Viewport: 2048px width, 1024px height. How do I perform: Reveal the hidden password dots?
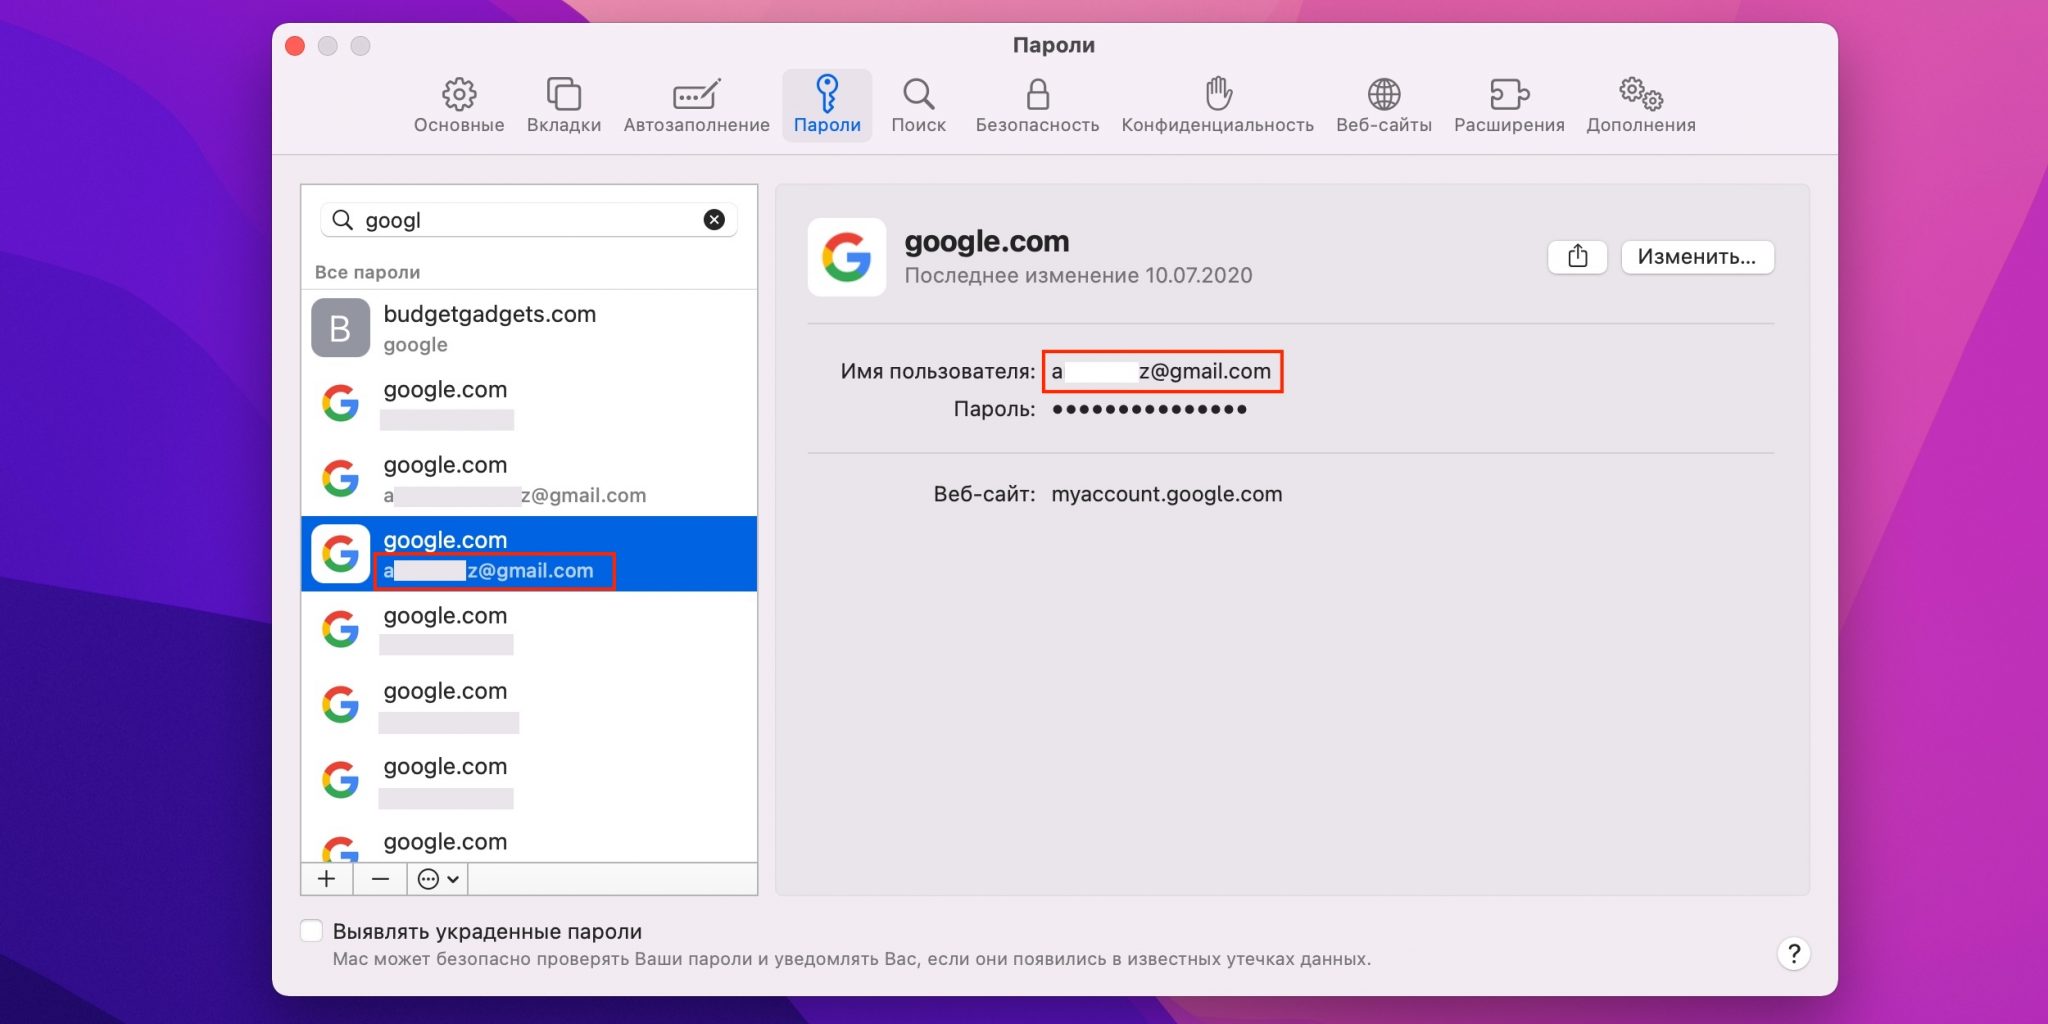(1149, 409)
